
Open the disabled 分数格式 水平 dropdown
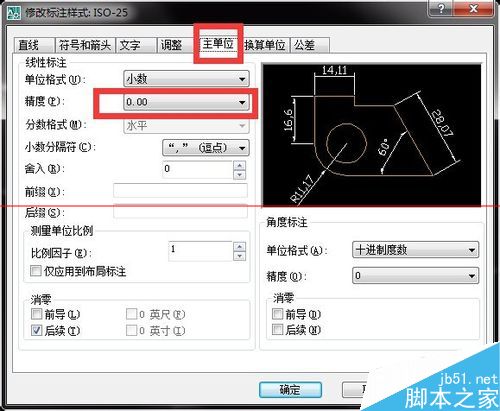coord(186,126)
